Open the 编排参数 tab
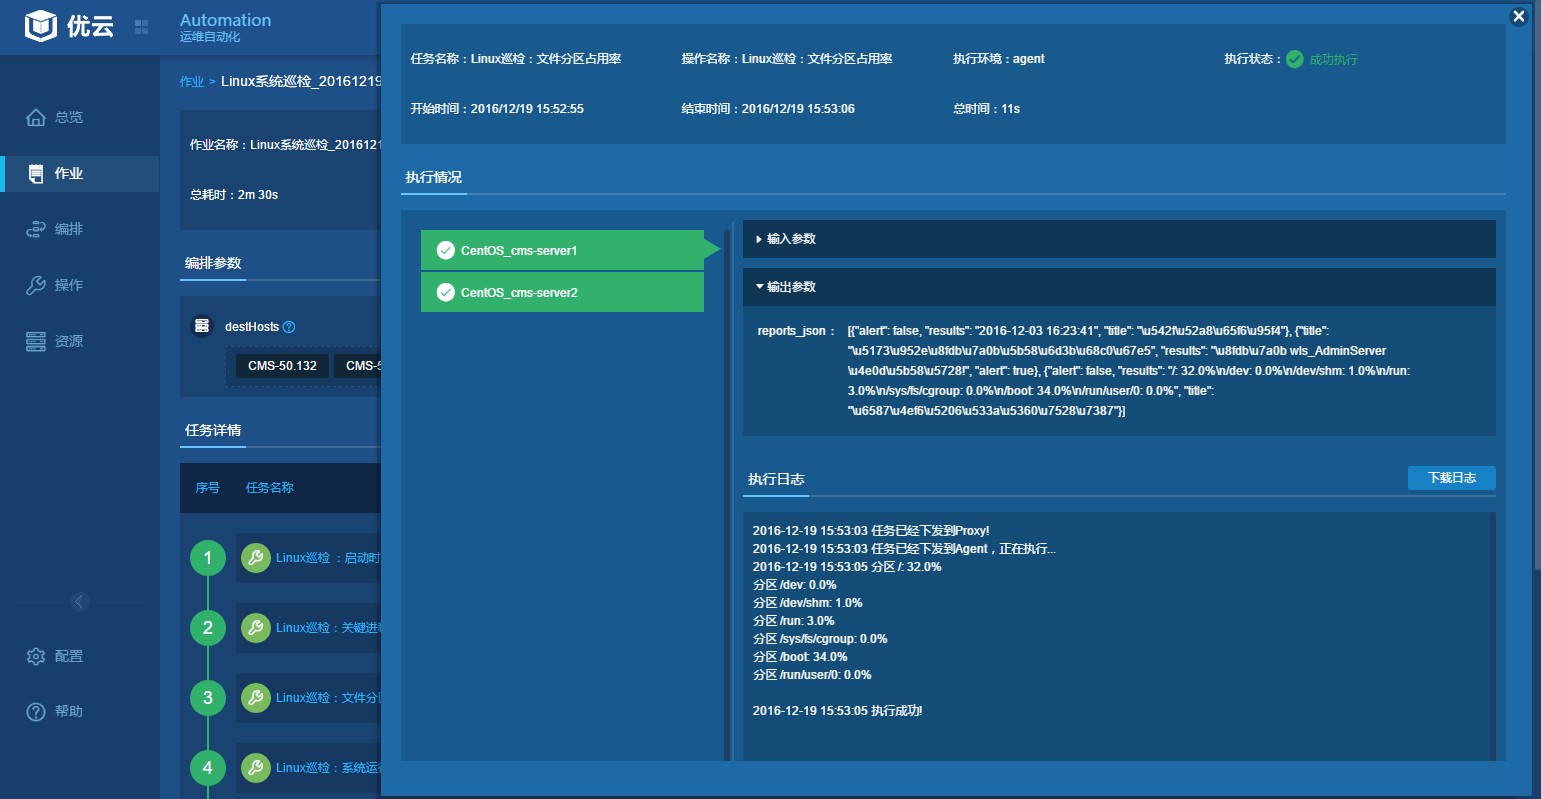Viewport: 1541px width, 799px height. 213,263
